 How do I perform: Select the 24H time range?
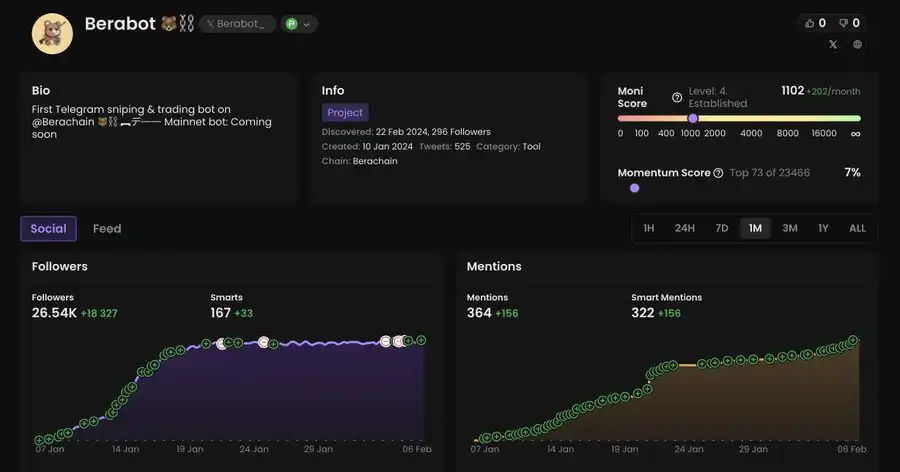pos(684,228)
